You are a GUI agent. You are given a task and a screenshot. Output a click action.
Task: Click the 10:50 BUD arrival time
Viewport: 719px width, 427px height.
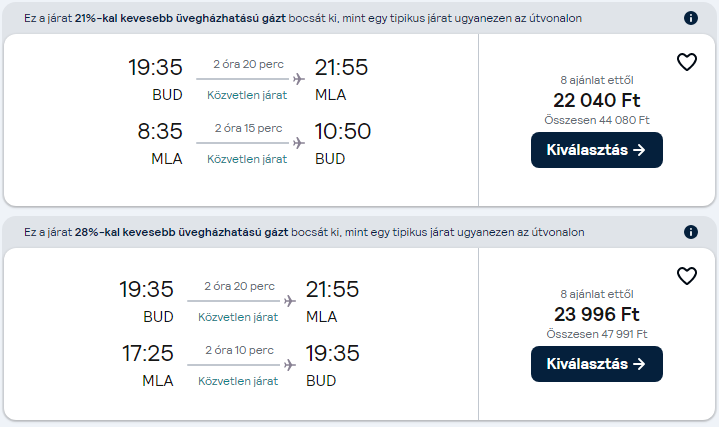click(x=343, y=132)
